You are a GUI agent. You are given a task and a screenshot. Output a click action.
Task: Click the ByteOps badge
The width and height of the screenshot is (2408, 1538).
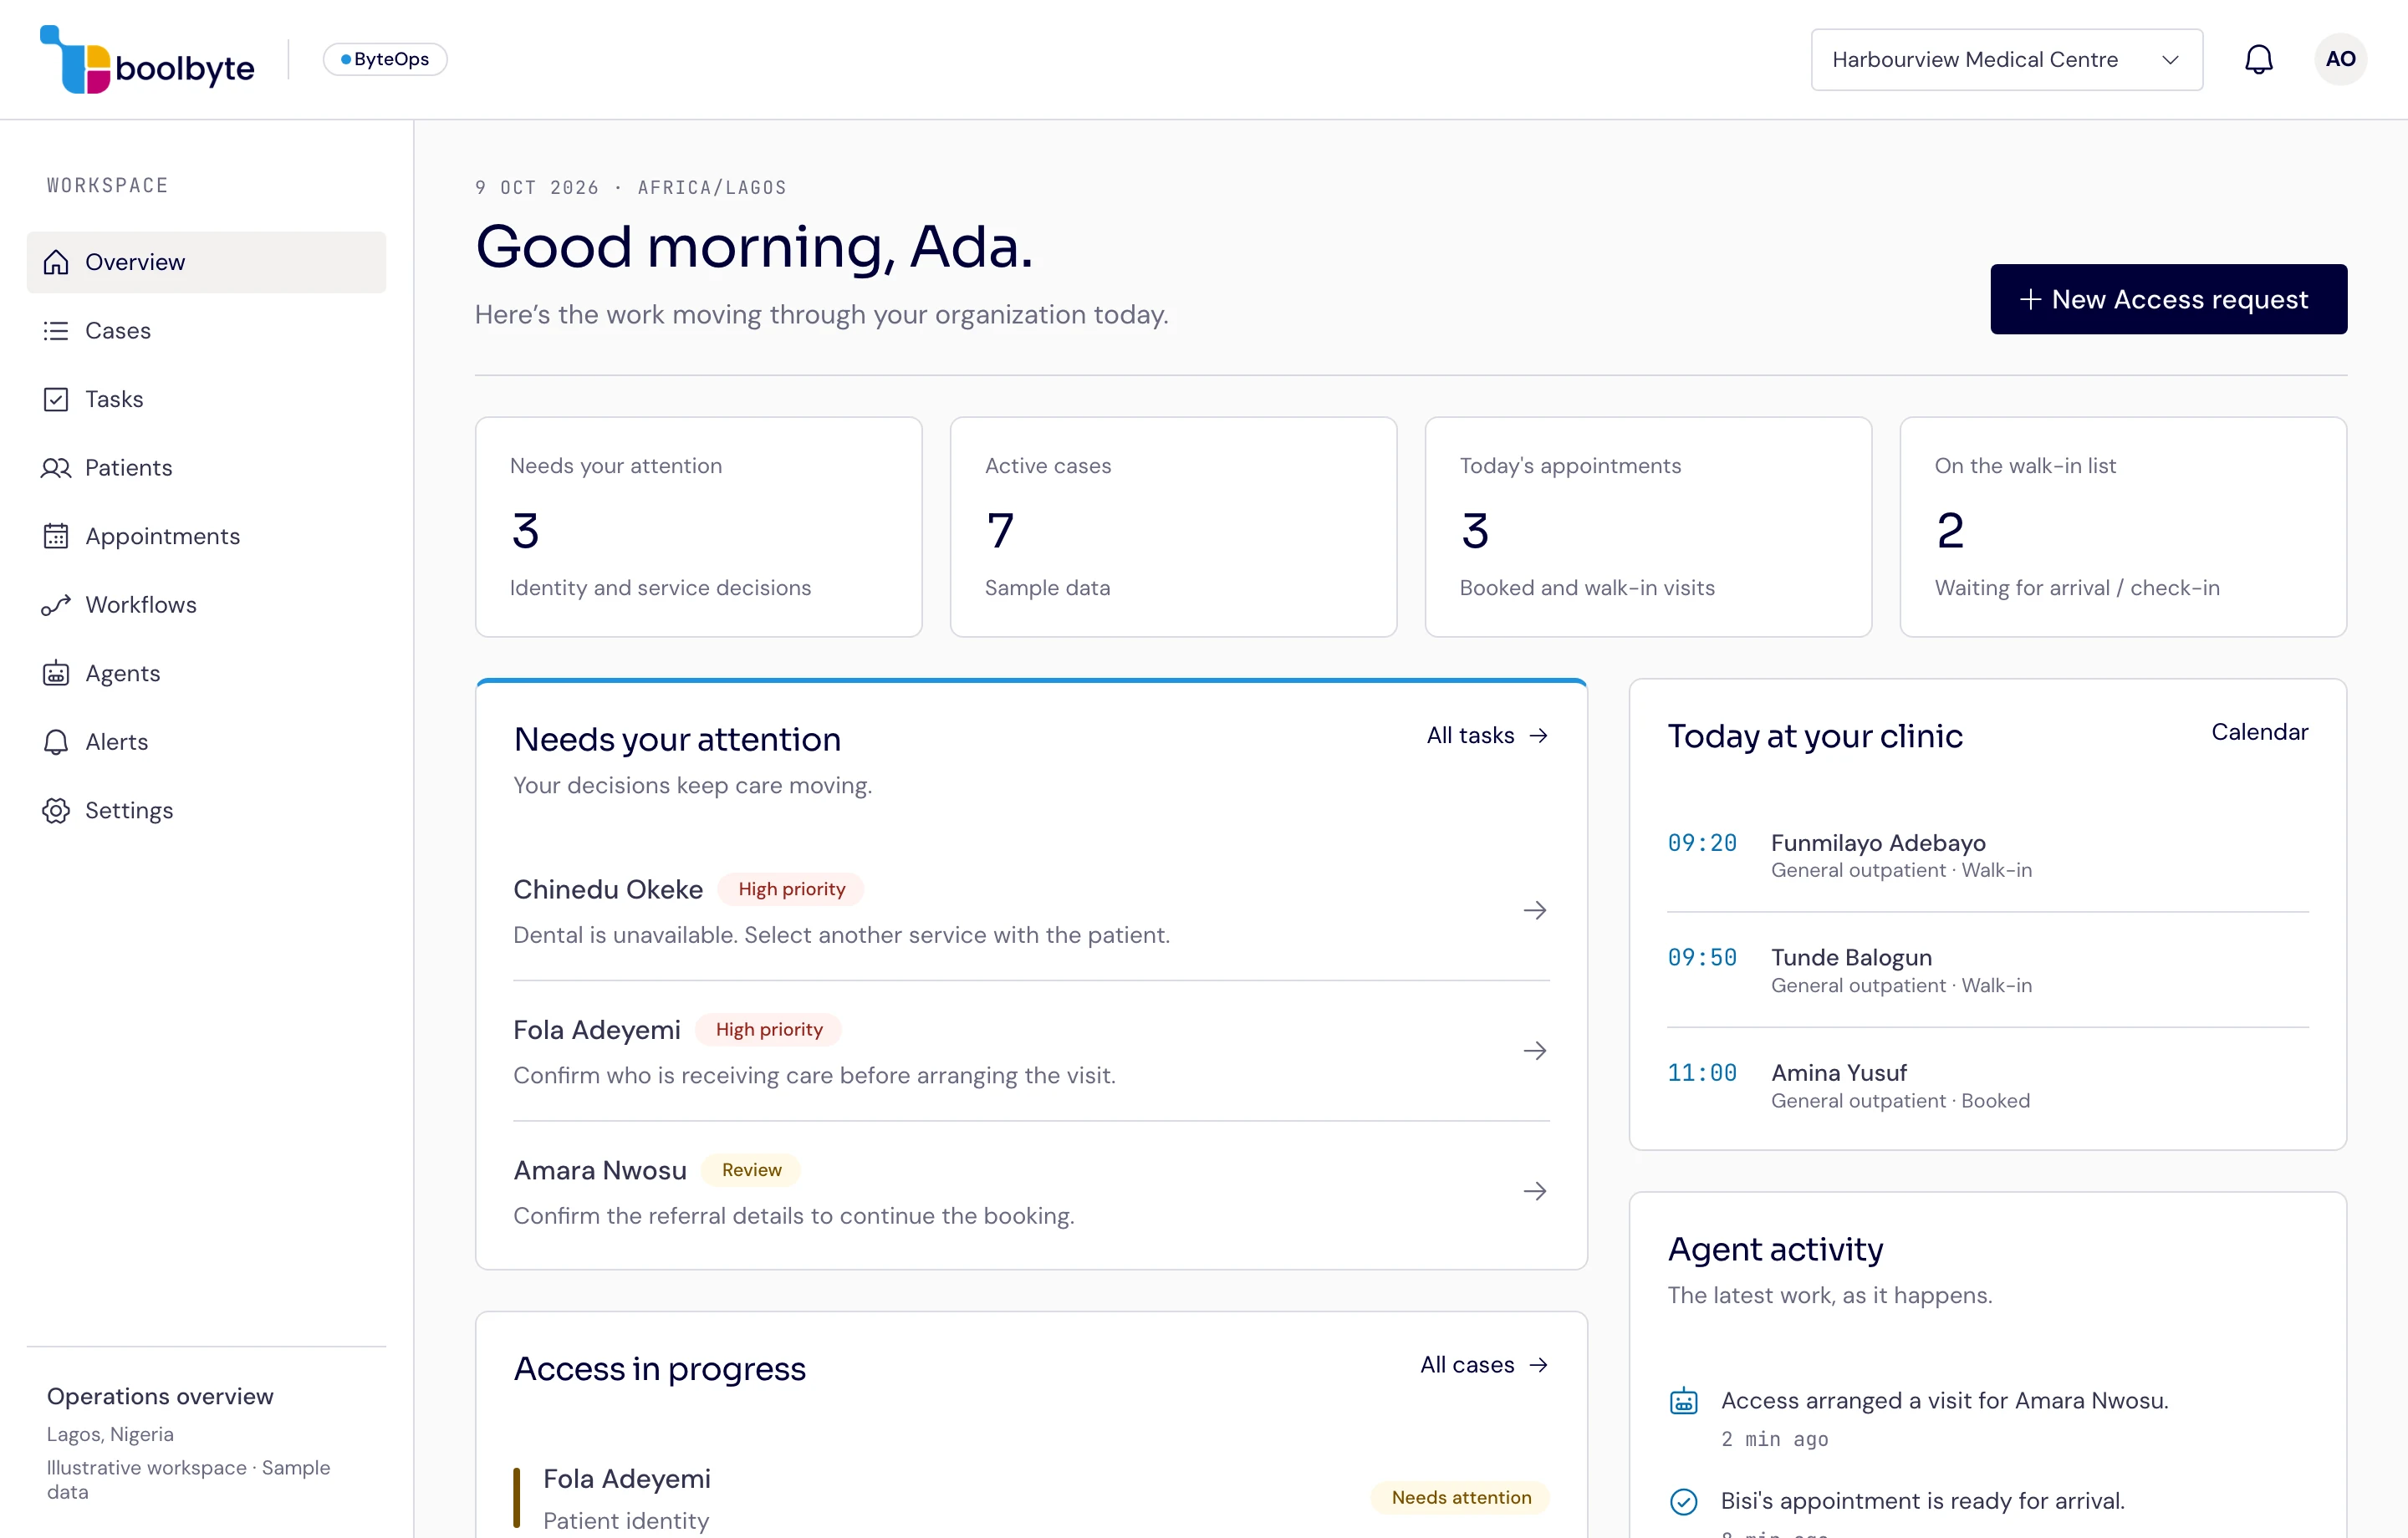385,59
